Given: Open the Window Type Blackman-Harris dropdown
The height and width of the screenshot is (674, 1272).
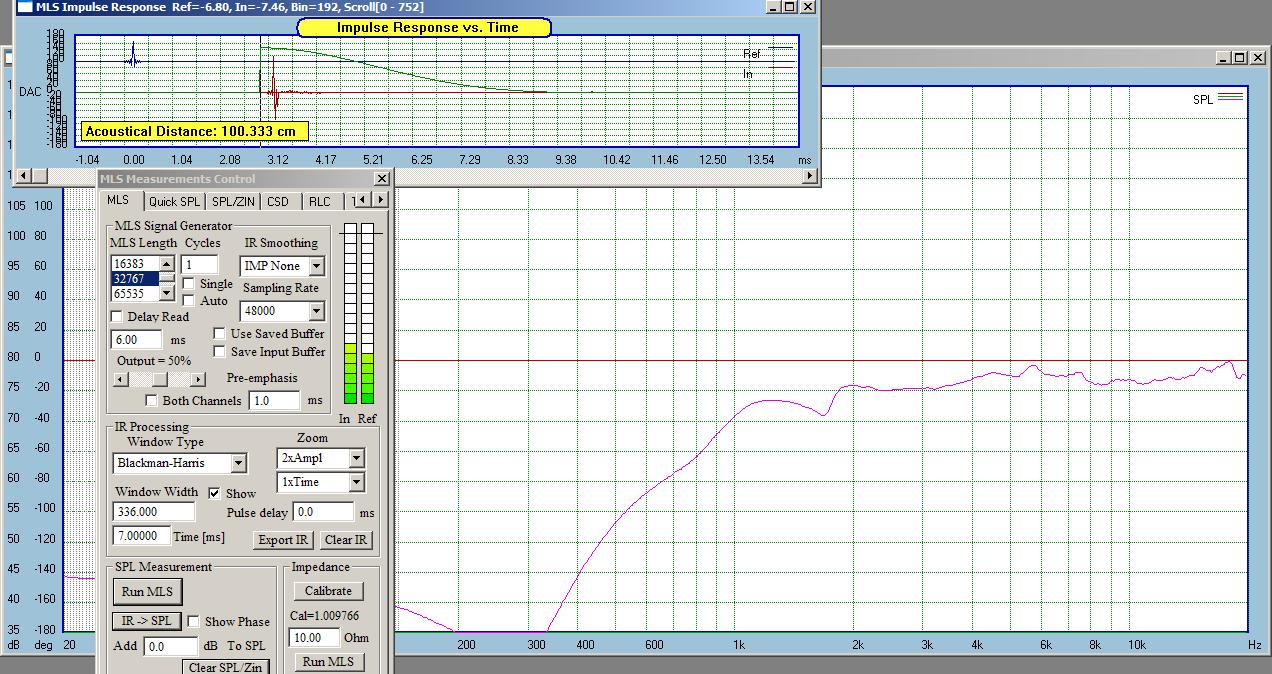Looking at the screenshot, I should coord(238,463).
